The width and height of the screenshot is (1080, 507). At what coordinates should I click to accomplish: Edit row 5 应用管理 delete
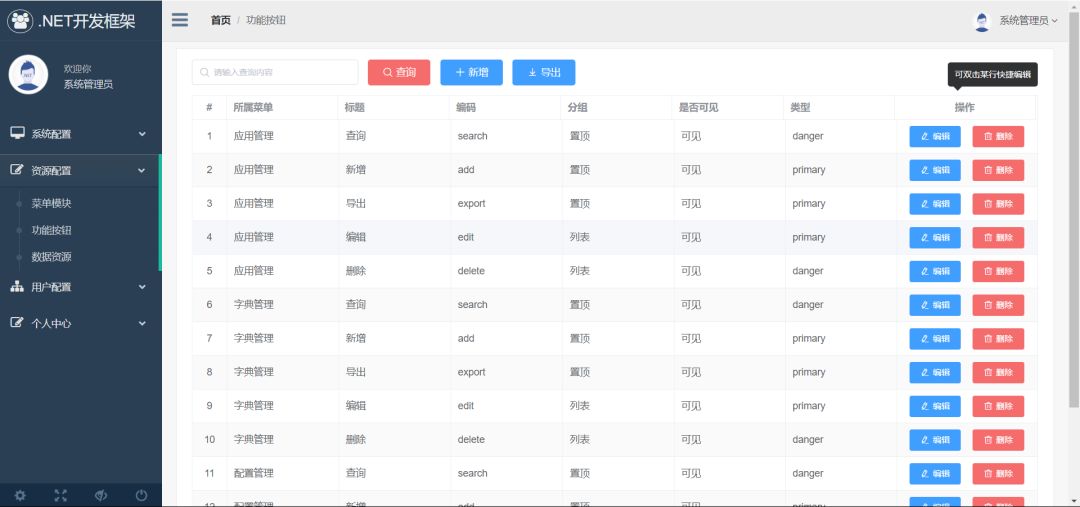pyautogui.click(x=935, y=271)
